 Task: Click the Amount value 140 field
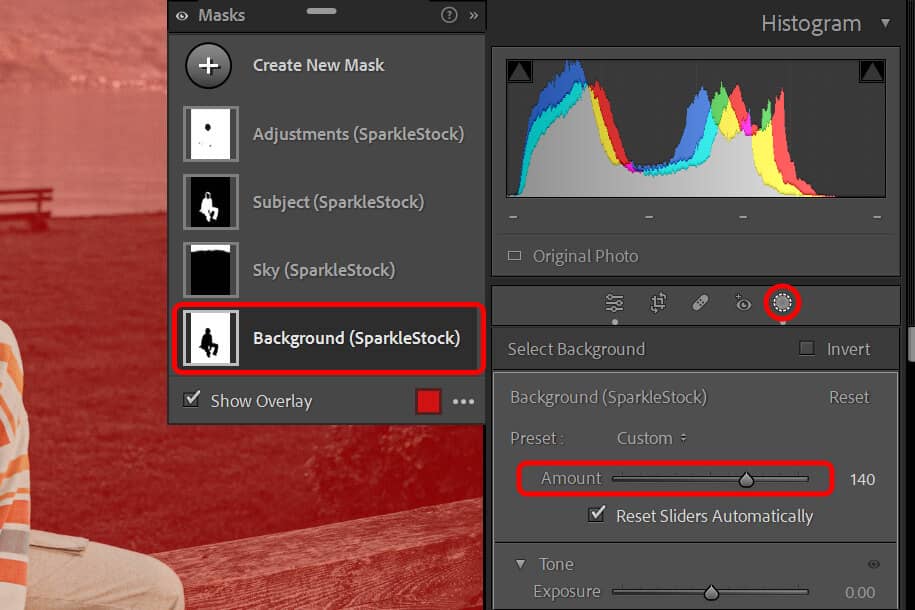862,480
